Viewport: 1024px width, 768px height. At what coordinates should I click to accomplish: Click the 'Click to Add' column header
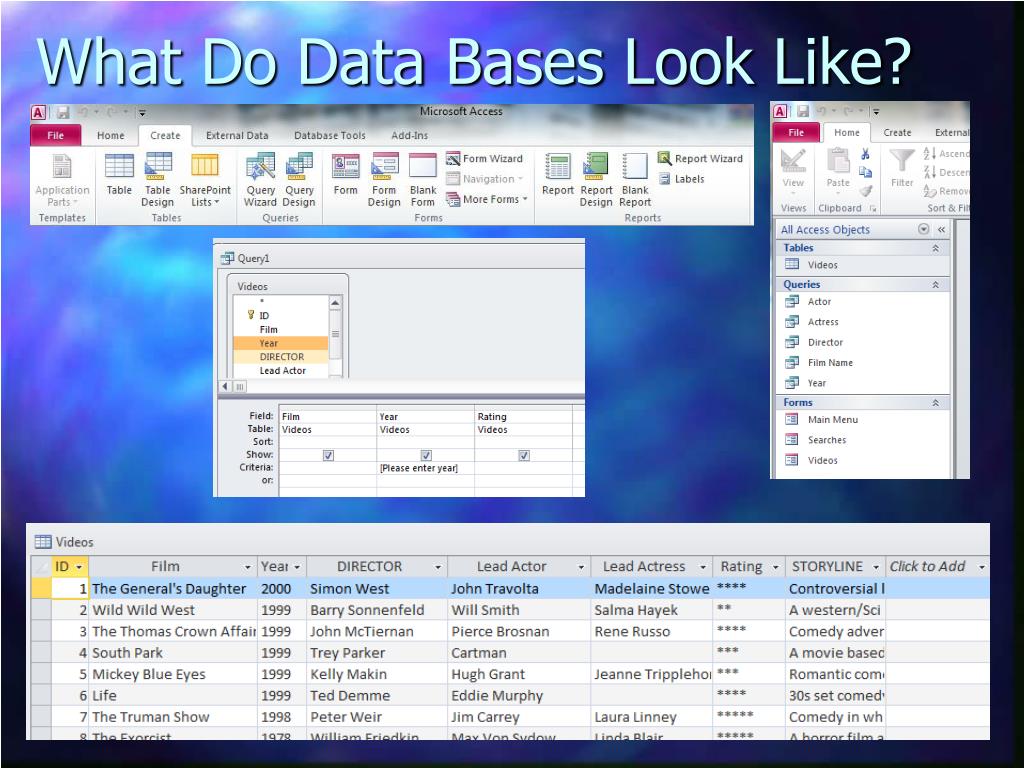936,567
